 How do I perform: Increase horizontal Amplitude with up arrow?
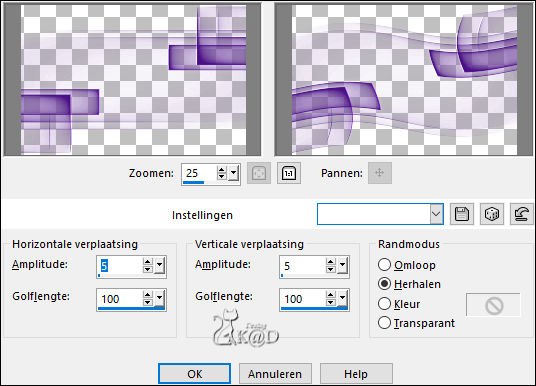(x=147, y=262)
